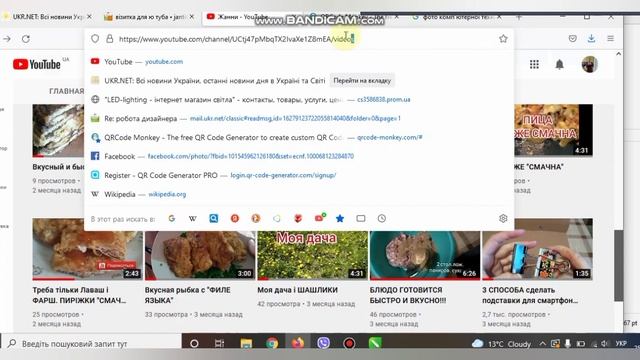This screenshot has width=640, height=360.
Task: Search this time with Wikipedia icon
Action: pyautogui.click(x=193, y=218)
